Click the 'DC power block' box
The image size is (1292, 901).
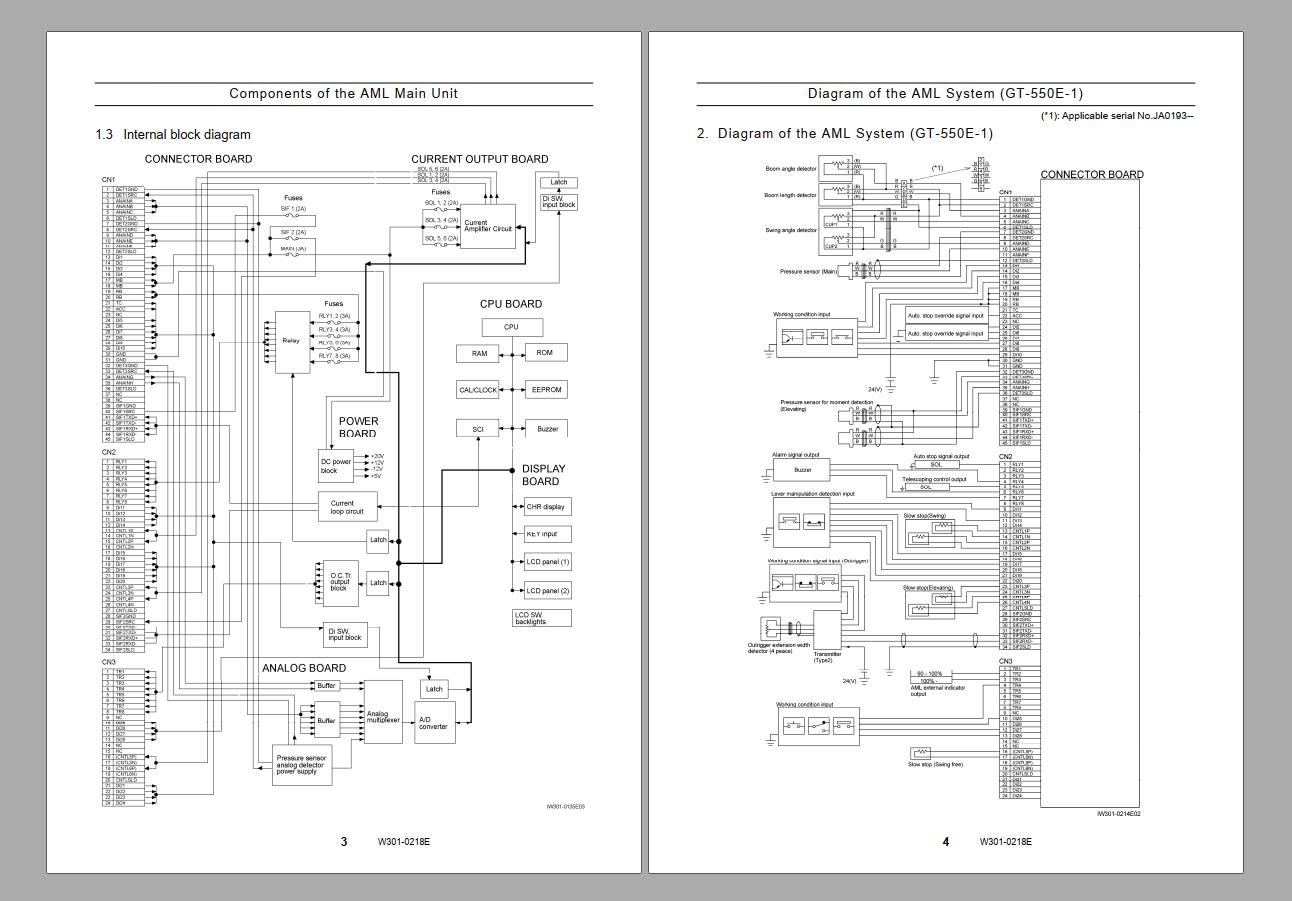click(x=335, y=466)
